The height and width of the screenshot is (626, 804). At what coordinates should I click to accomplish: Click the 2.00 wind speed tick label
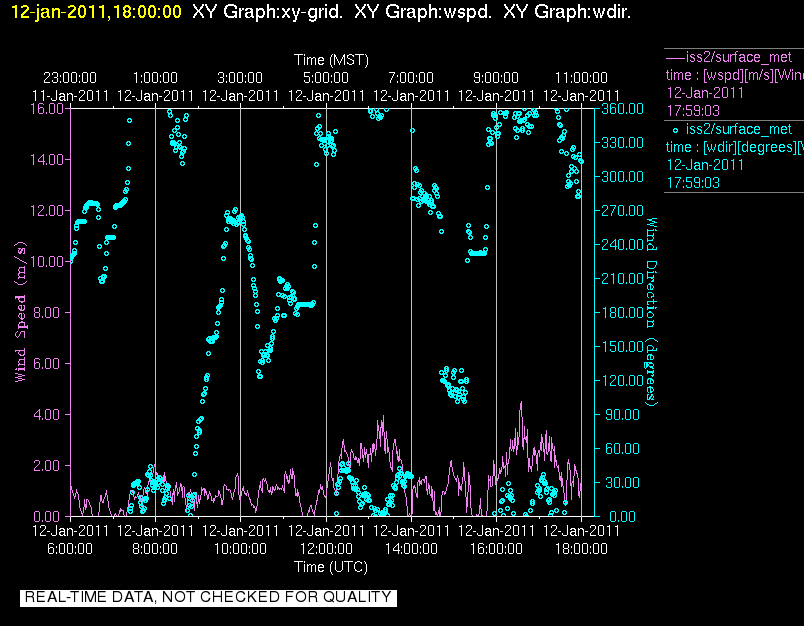[x=47, y=466]
